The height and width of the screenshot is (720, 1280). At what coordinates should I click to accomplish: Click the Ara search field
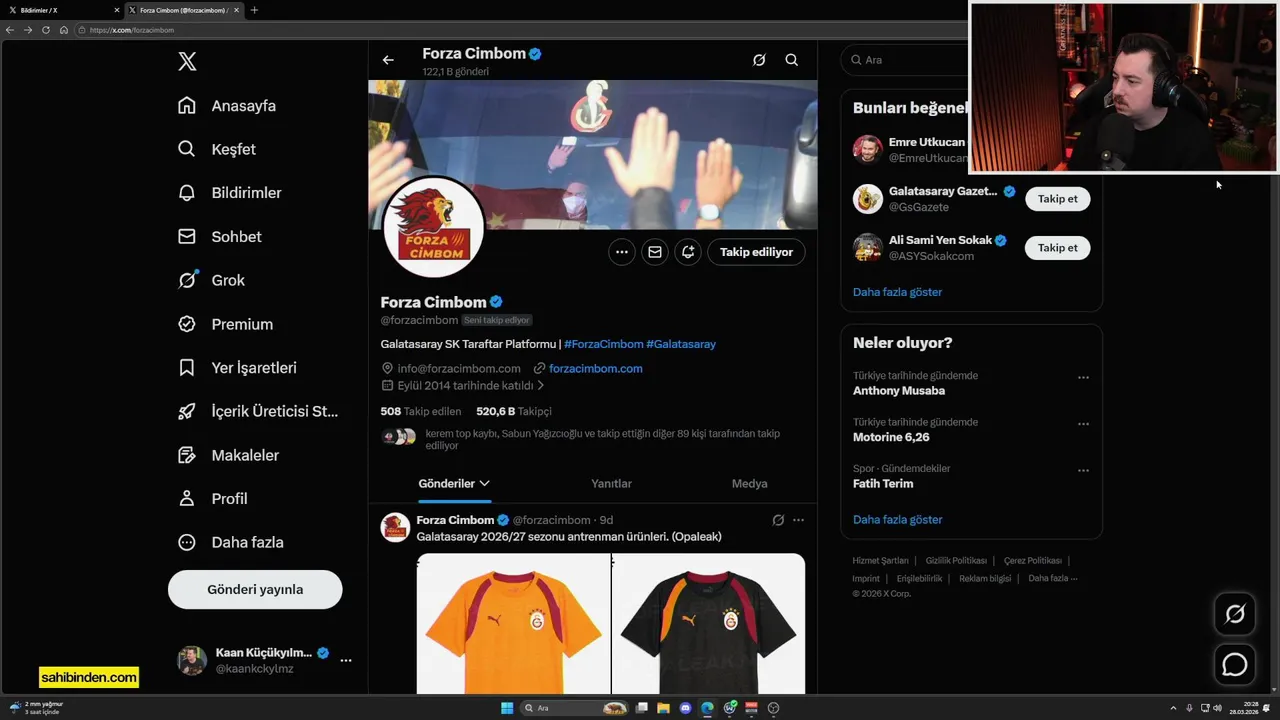pos(905,60)
